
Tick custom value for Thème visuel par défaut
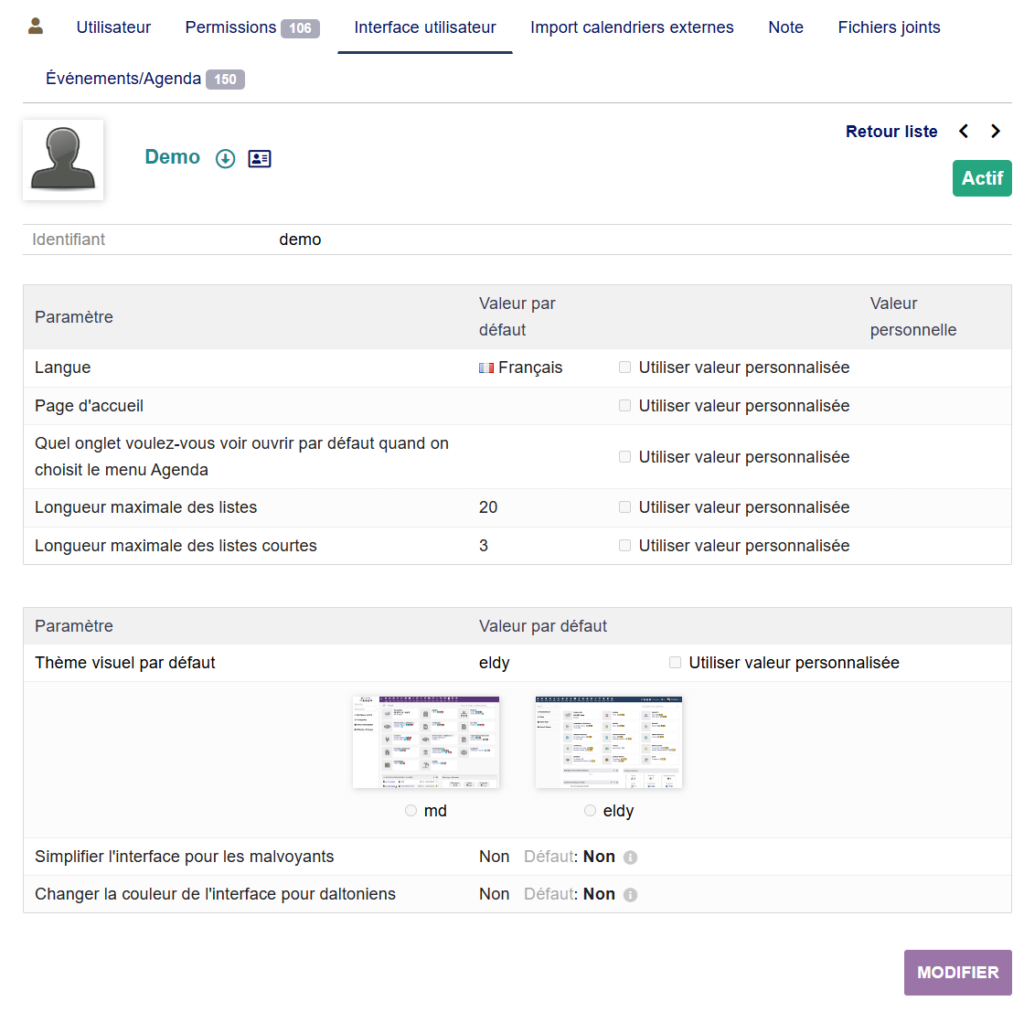675,662
